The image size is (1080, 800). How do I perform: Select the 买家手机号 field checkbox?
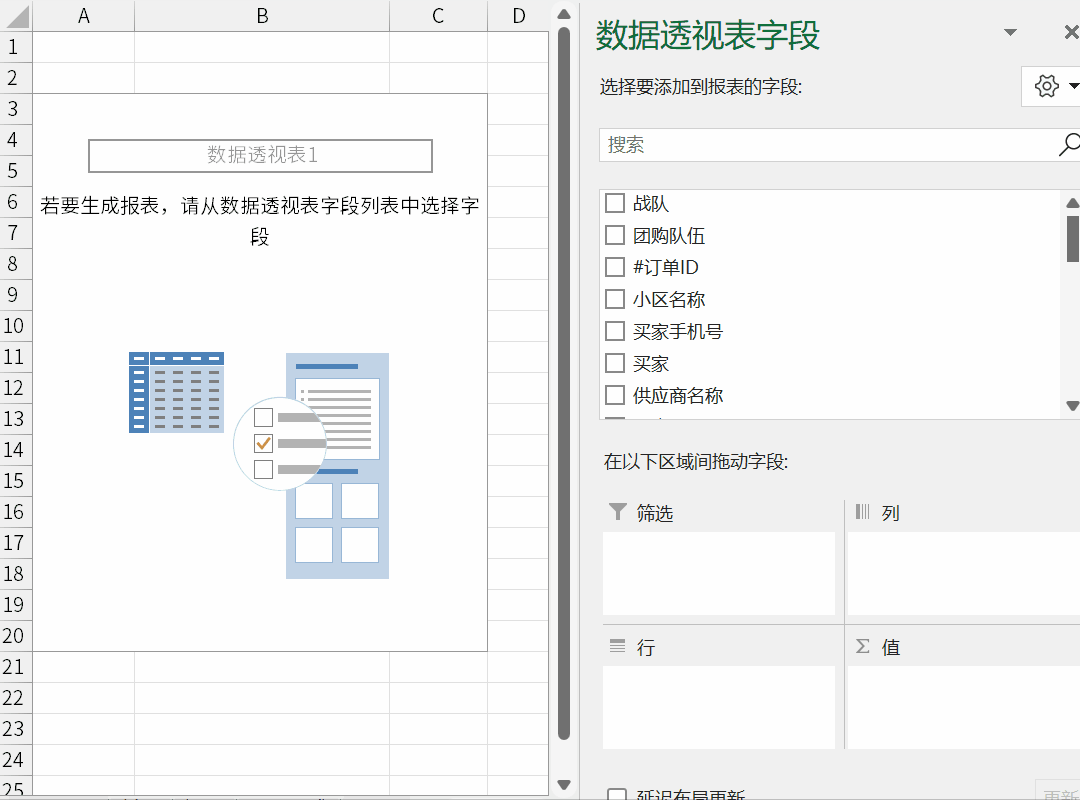[614, 331]
